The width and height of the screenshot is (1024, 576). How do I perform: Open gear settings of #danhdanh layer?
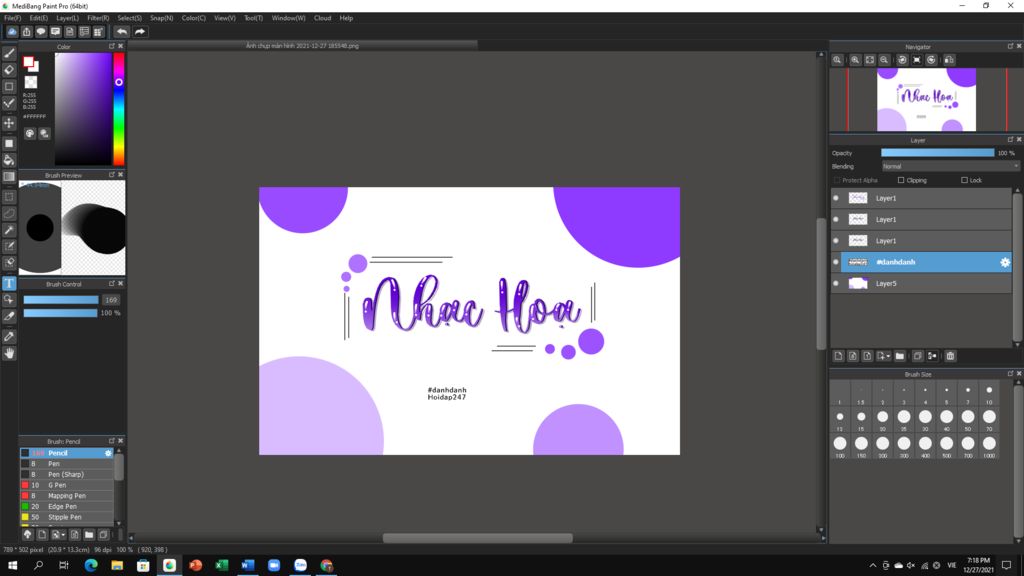(x=1005, y=262)
